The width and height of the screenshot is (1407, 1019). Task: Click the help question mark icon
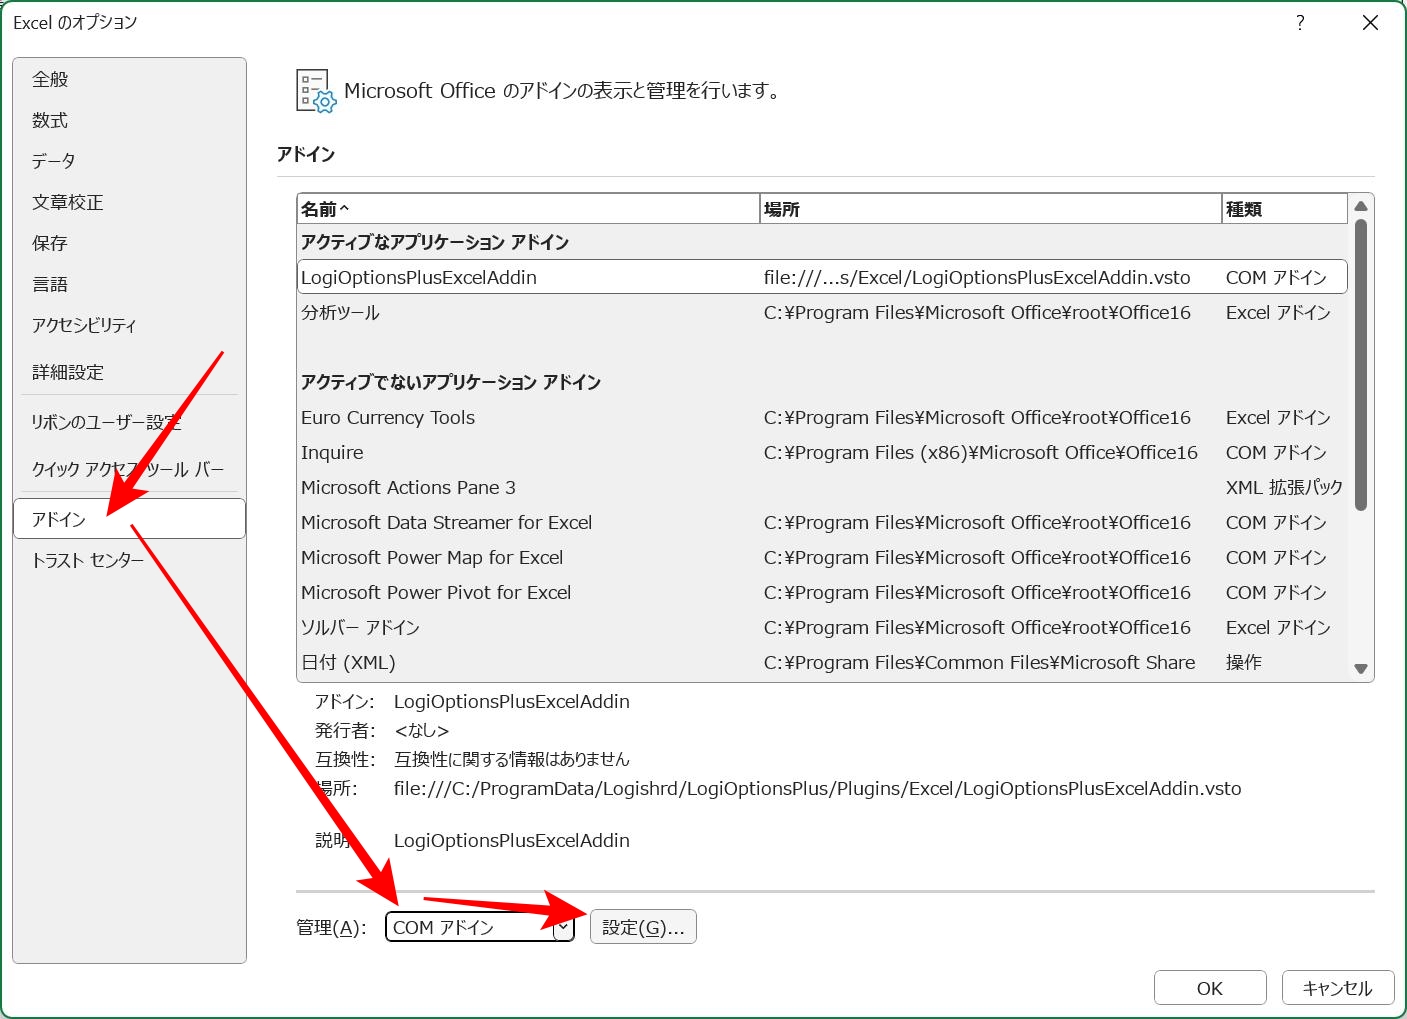[1300, 22]
